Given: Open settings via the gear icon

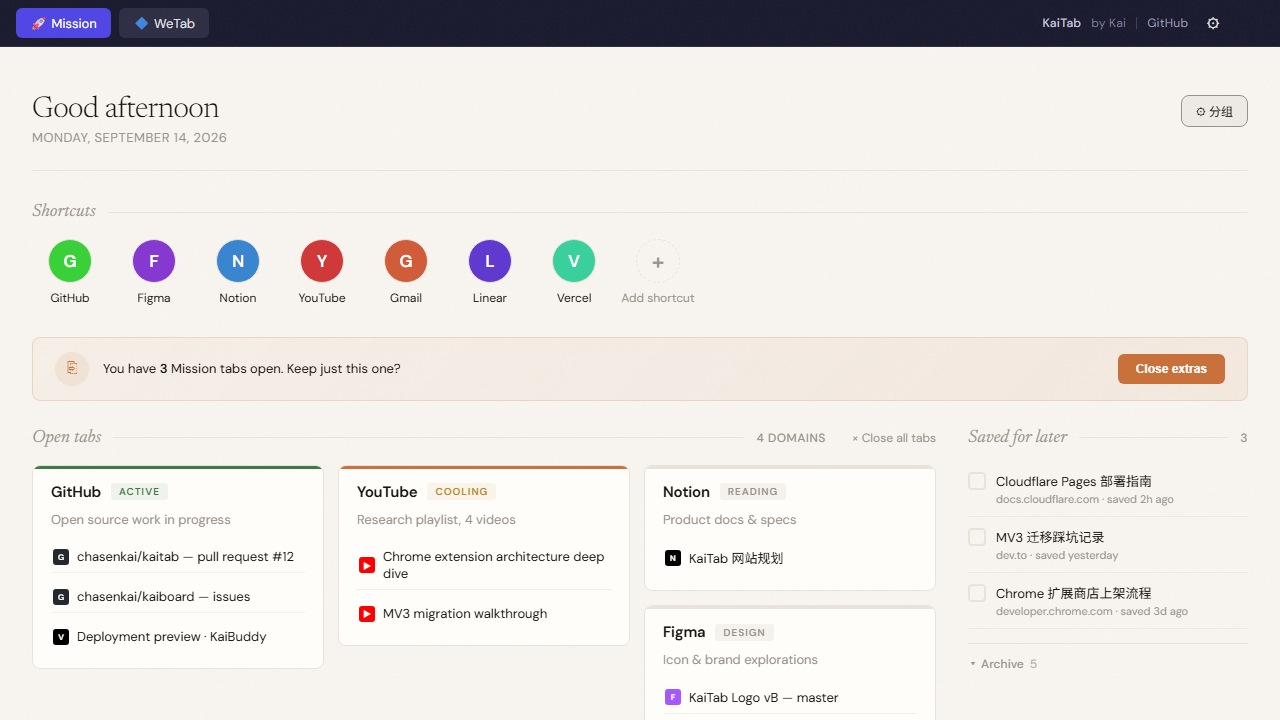Looking at the screenshot, I should pos(1213,23).
